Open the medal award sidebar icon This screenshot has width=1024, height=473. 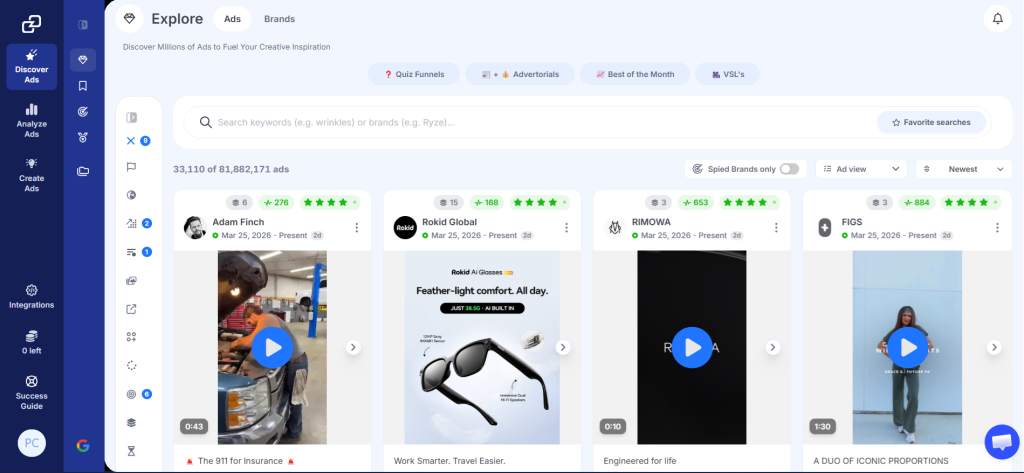click(83, 137)
